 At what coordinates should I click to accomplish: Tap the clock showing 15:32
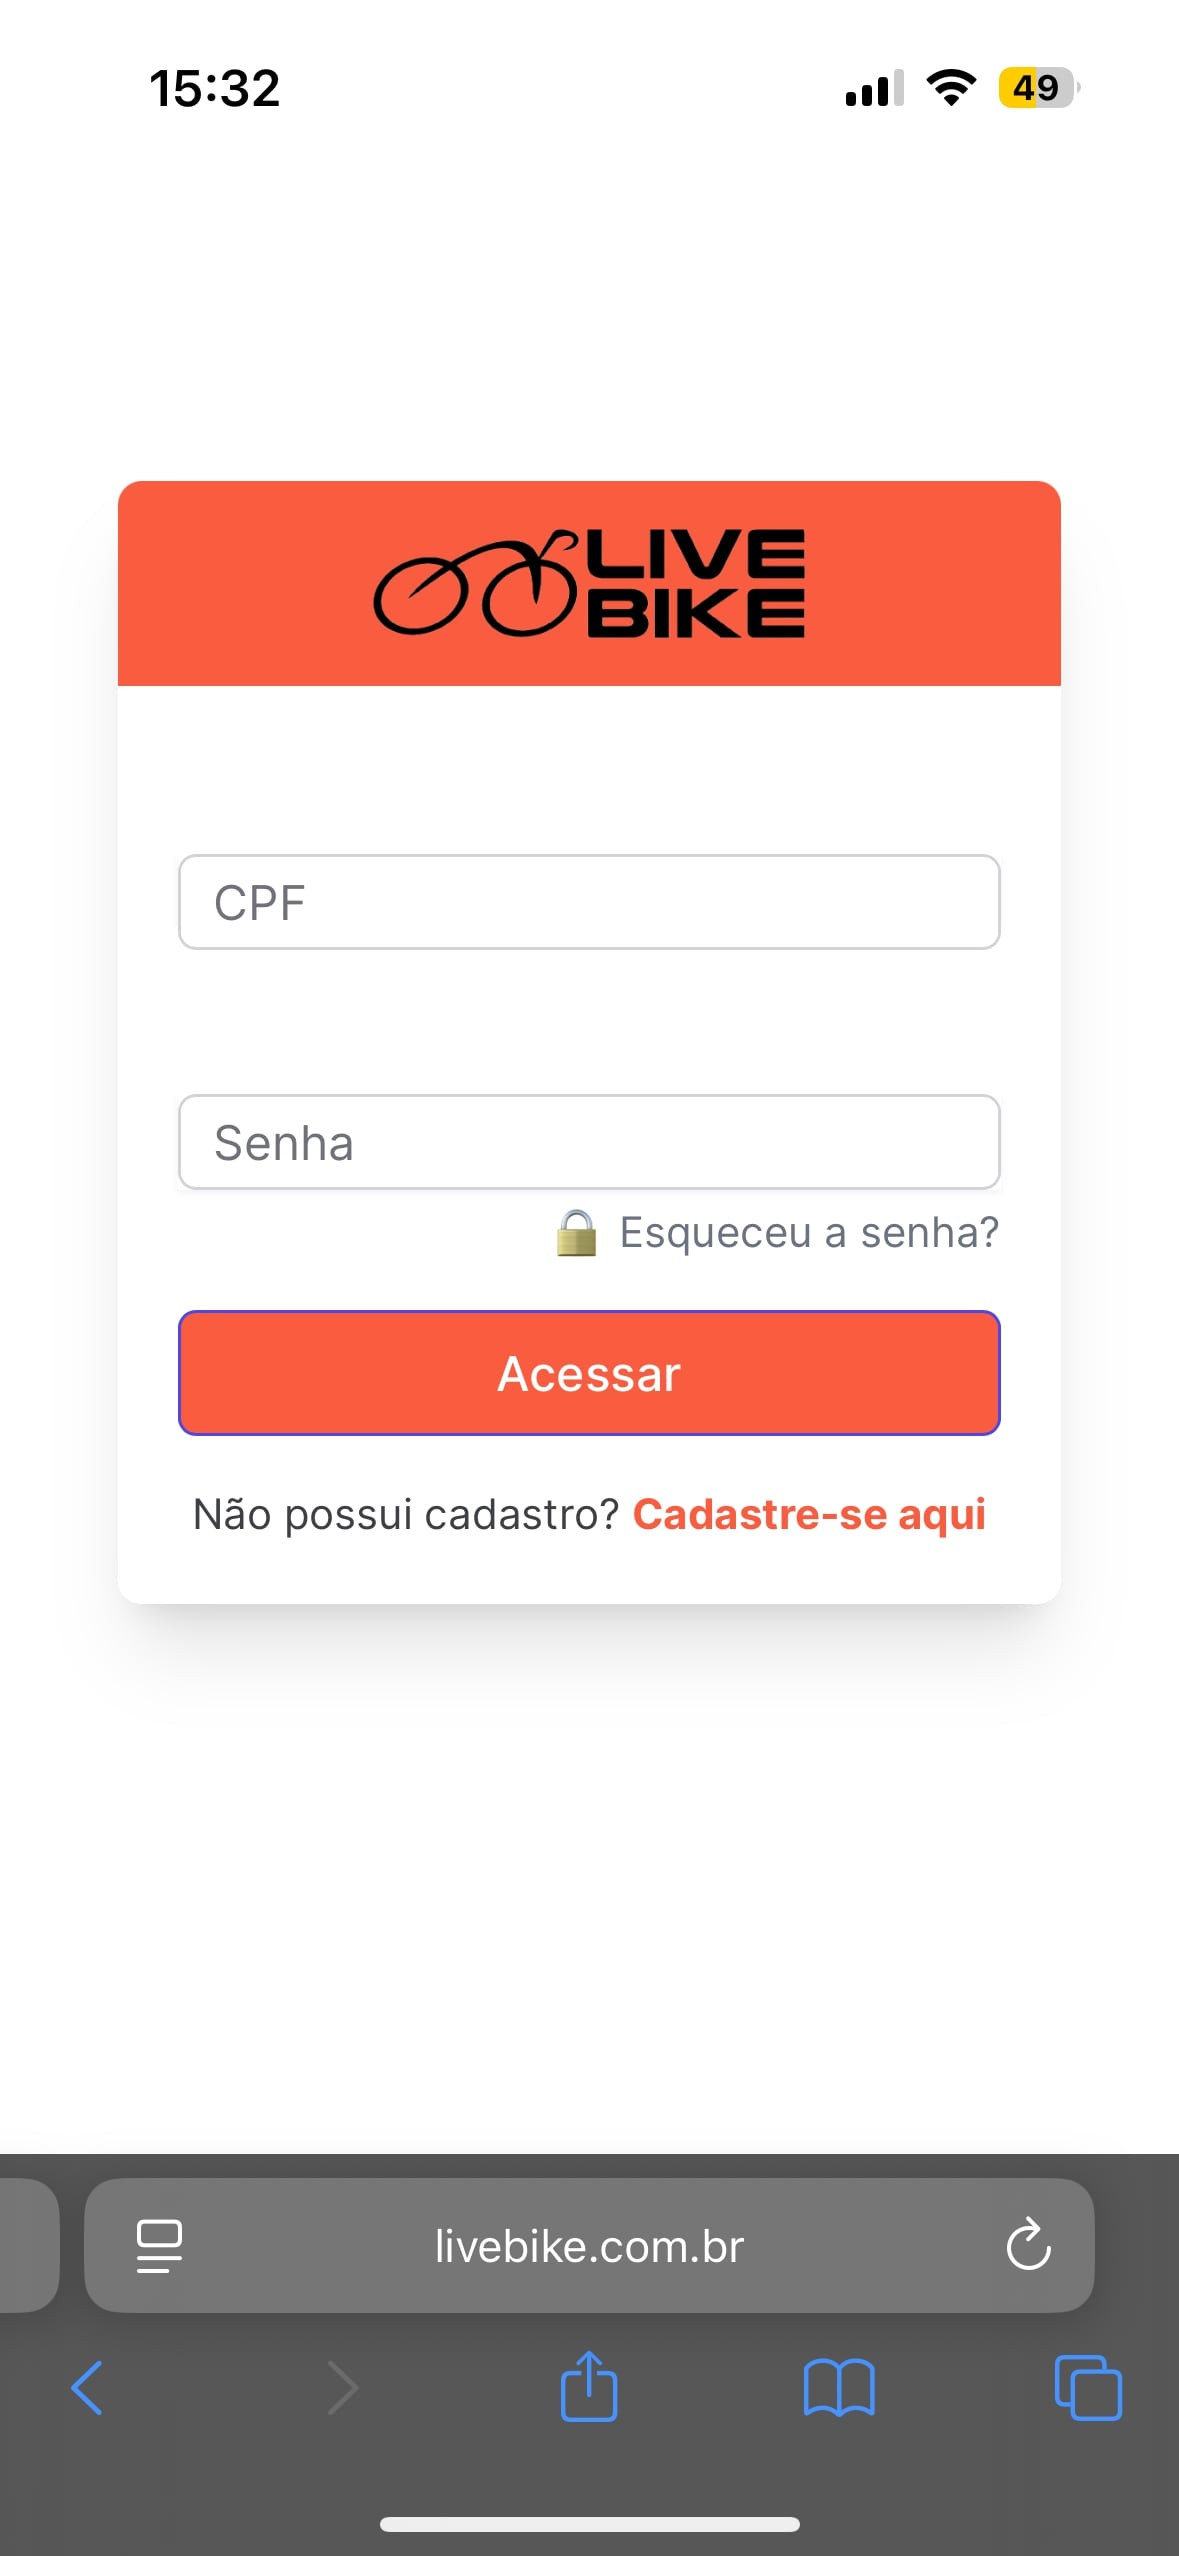[x=215, y=88]
